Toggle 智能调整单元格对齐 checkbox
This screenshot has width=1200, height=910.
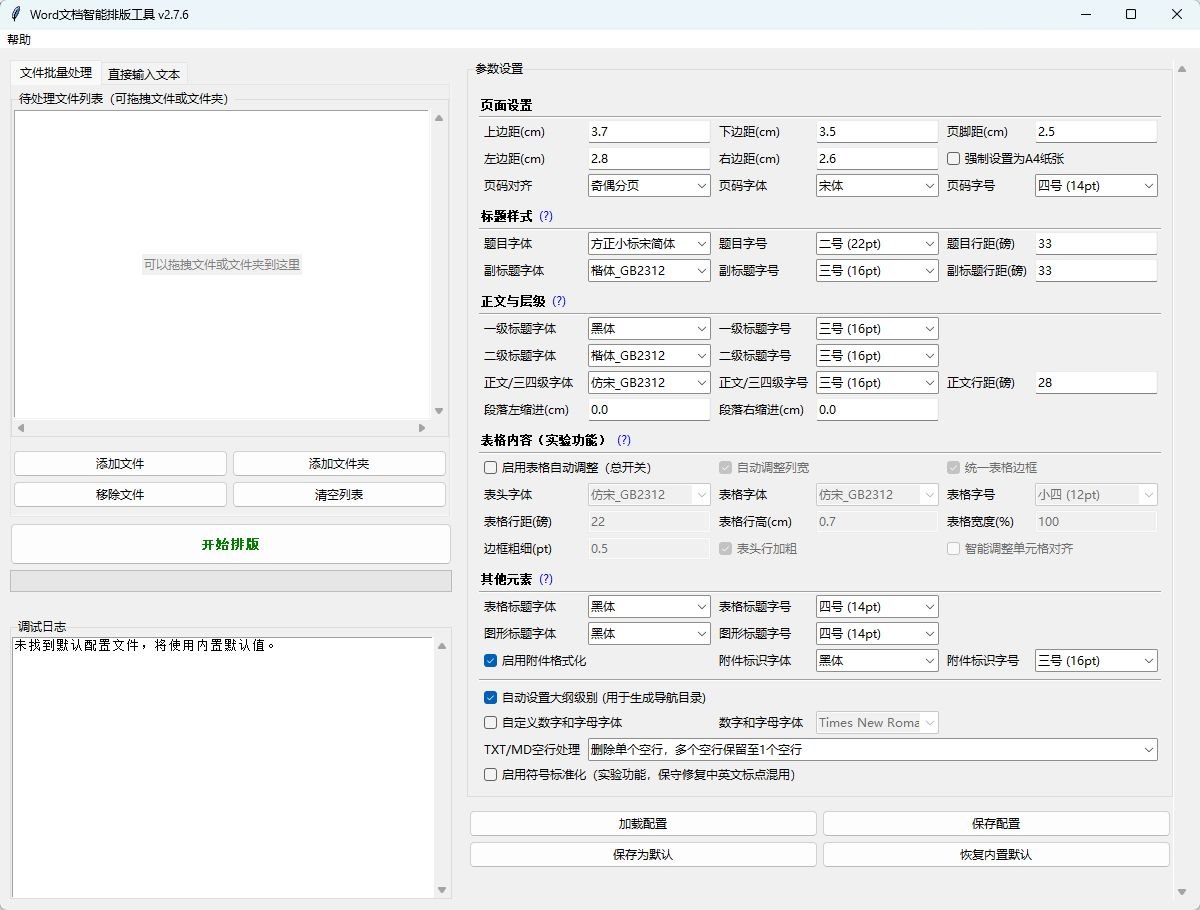pos(1011,548)
